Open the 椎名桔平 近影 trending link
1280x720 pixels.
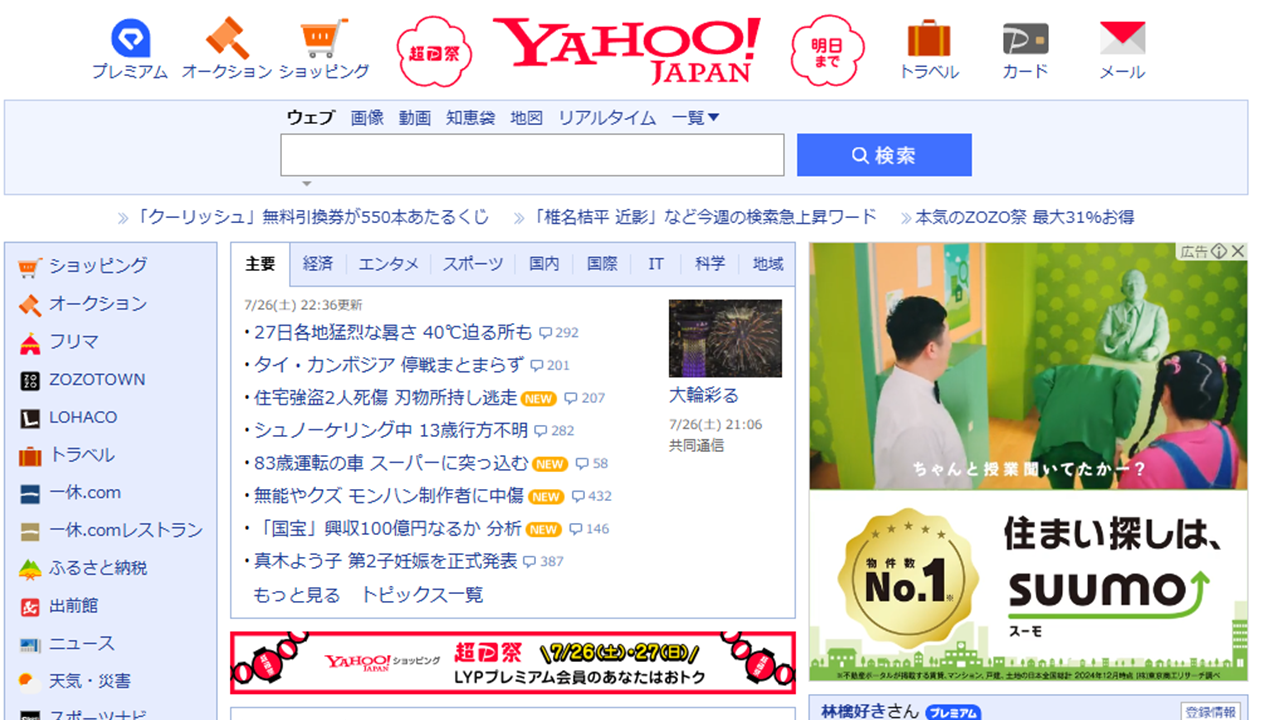pyautogui.click(x=704, y=217)
